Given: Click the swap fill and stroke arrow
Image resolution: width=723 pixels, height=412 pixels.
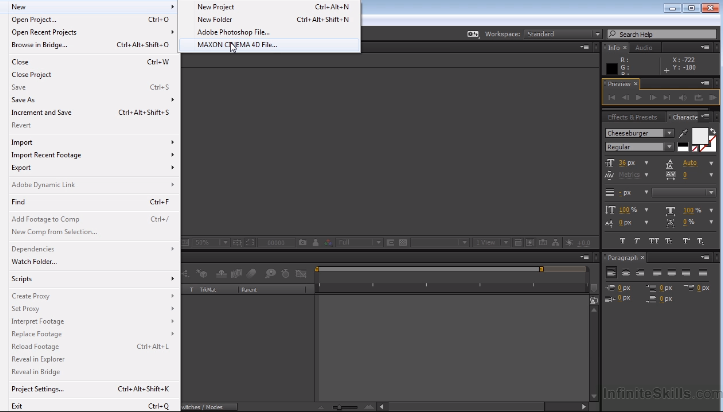Looking at the screenshot, I should pos(712,131).
